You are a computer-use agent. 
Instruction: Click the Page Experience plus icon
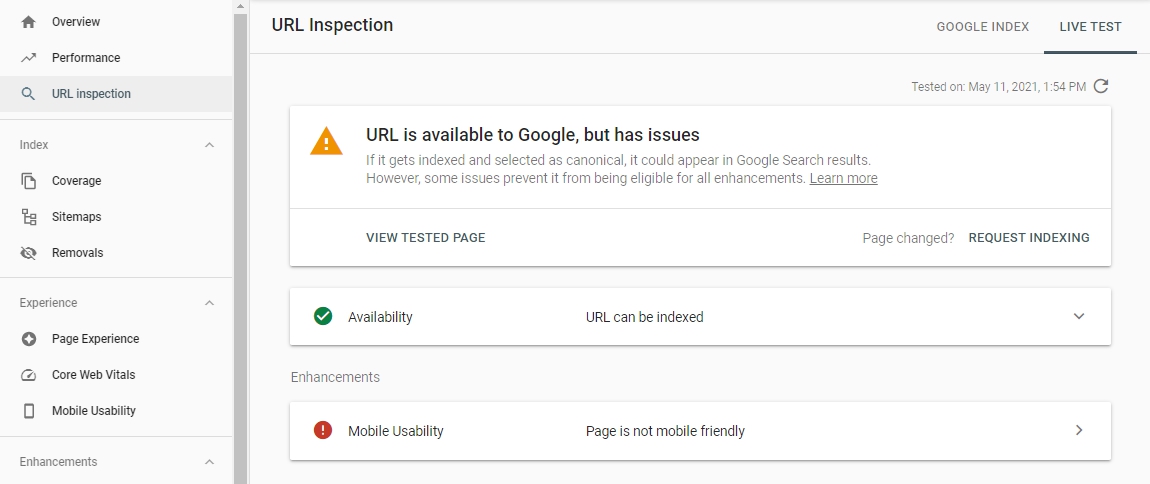coord(29,339)
